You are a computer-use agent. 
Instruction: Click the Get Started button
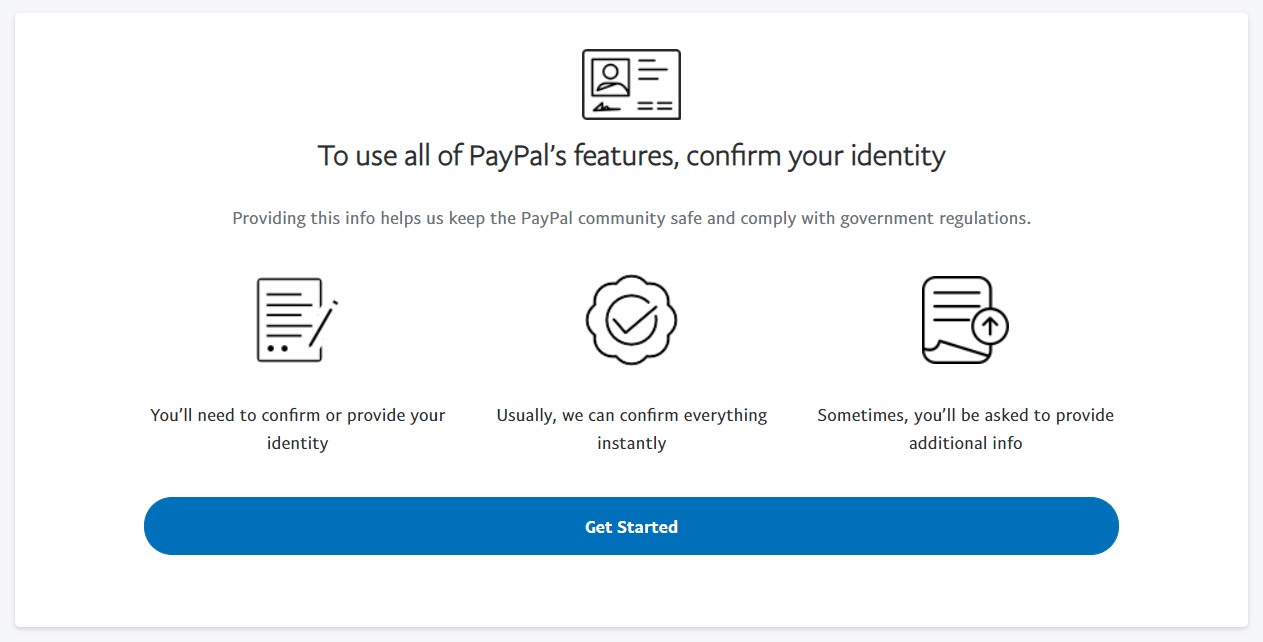[631, 526]
